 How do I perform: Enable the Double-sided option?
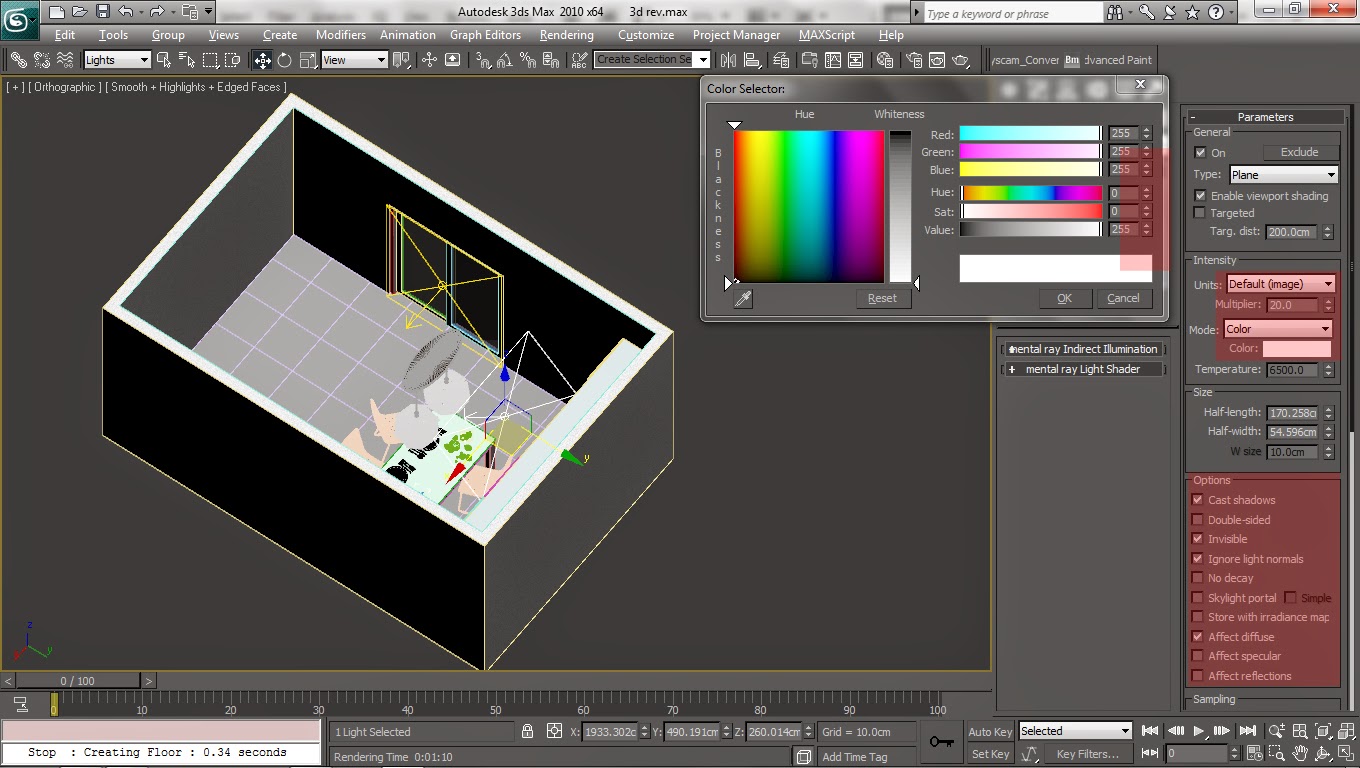point(1198,520)
